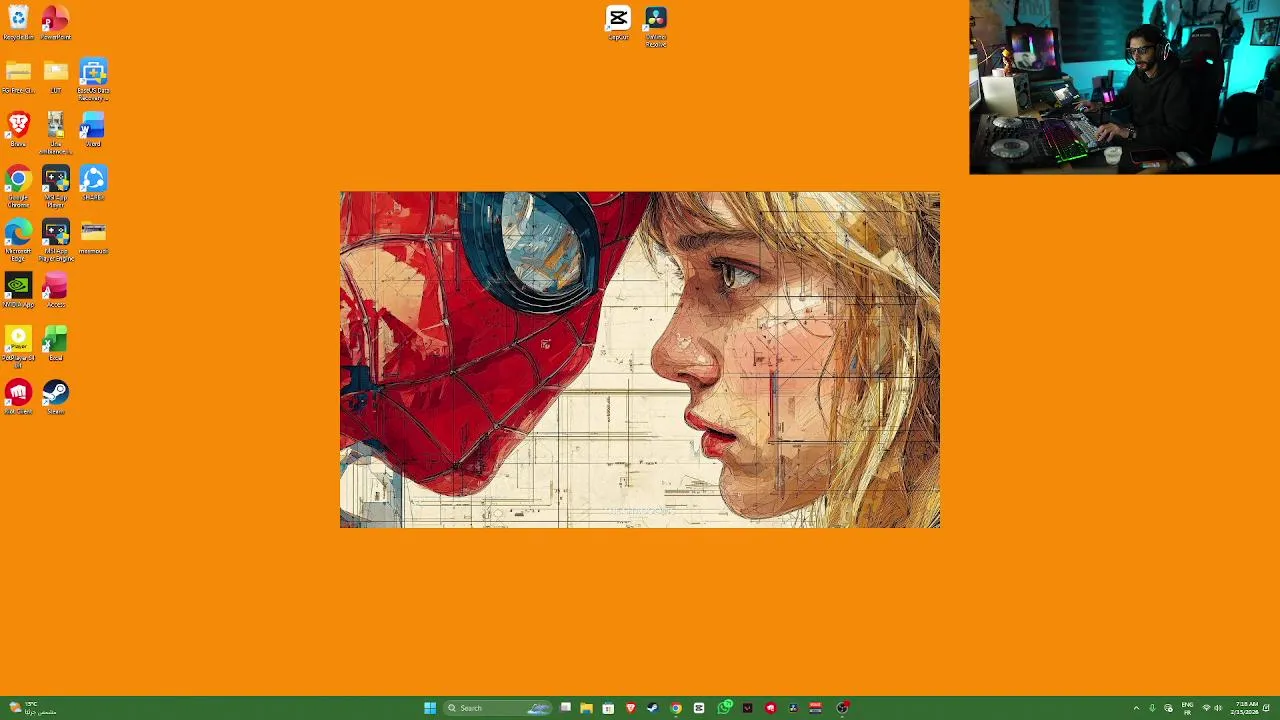This screenshot has width=1280, height=720.
Task: Launch Access from the desktop
Action: [56, 291]
